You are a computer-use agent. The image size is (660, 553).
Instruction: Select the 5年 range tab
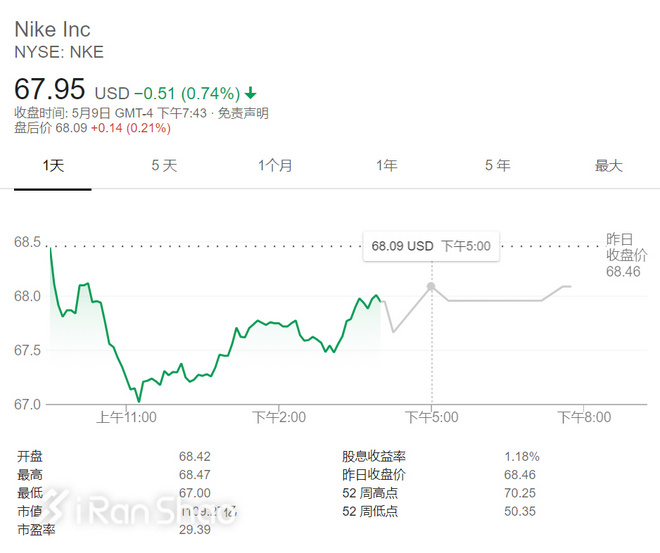[x=498, y=166]
